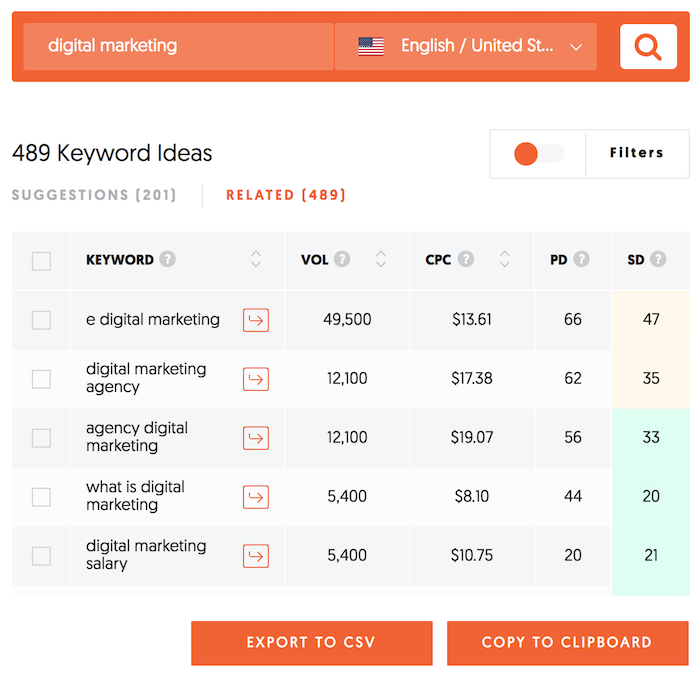The height and width of the screenshot is (677, 700).
Task: Click in the 'digital marketing' search field
Action: (x=178, y=47)
